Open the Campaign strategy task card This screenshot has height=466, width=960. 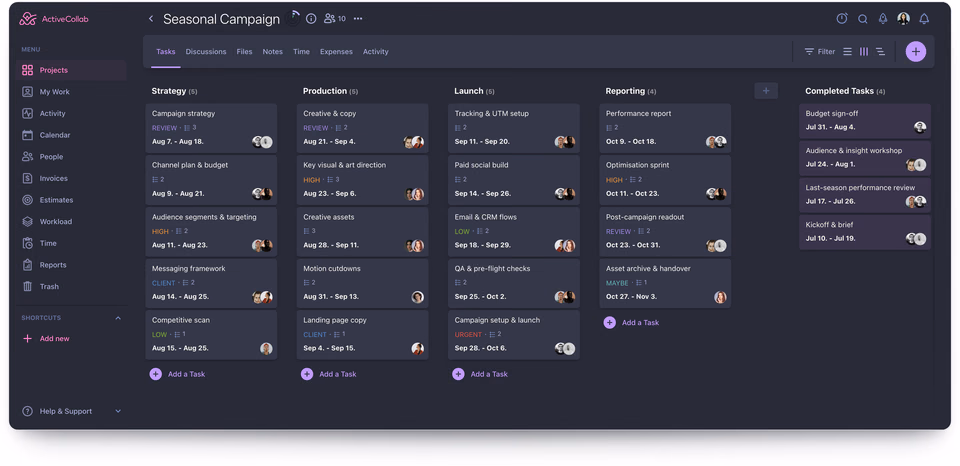211,128
